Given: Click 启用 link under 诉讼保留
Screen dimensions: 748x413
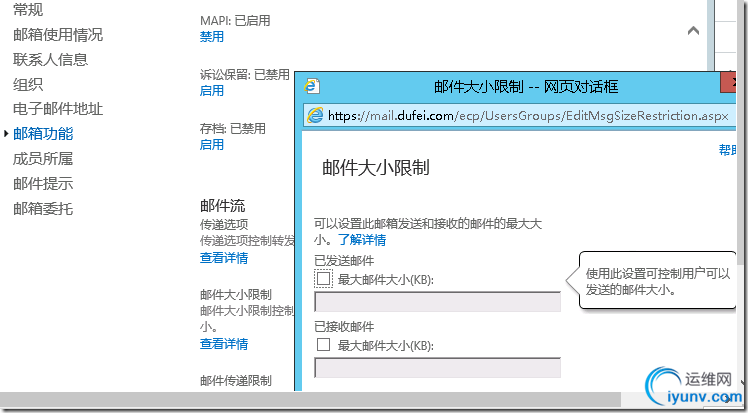Looking at the screenshot, I should (x=212, y=91).
